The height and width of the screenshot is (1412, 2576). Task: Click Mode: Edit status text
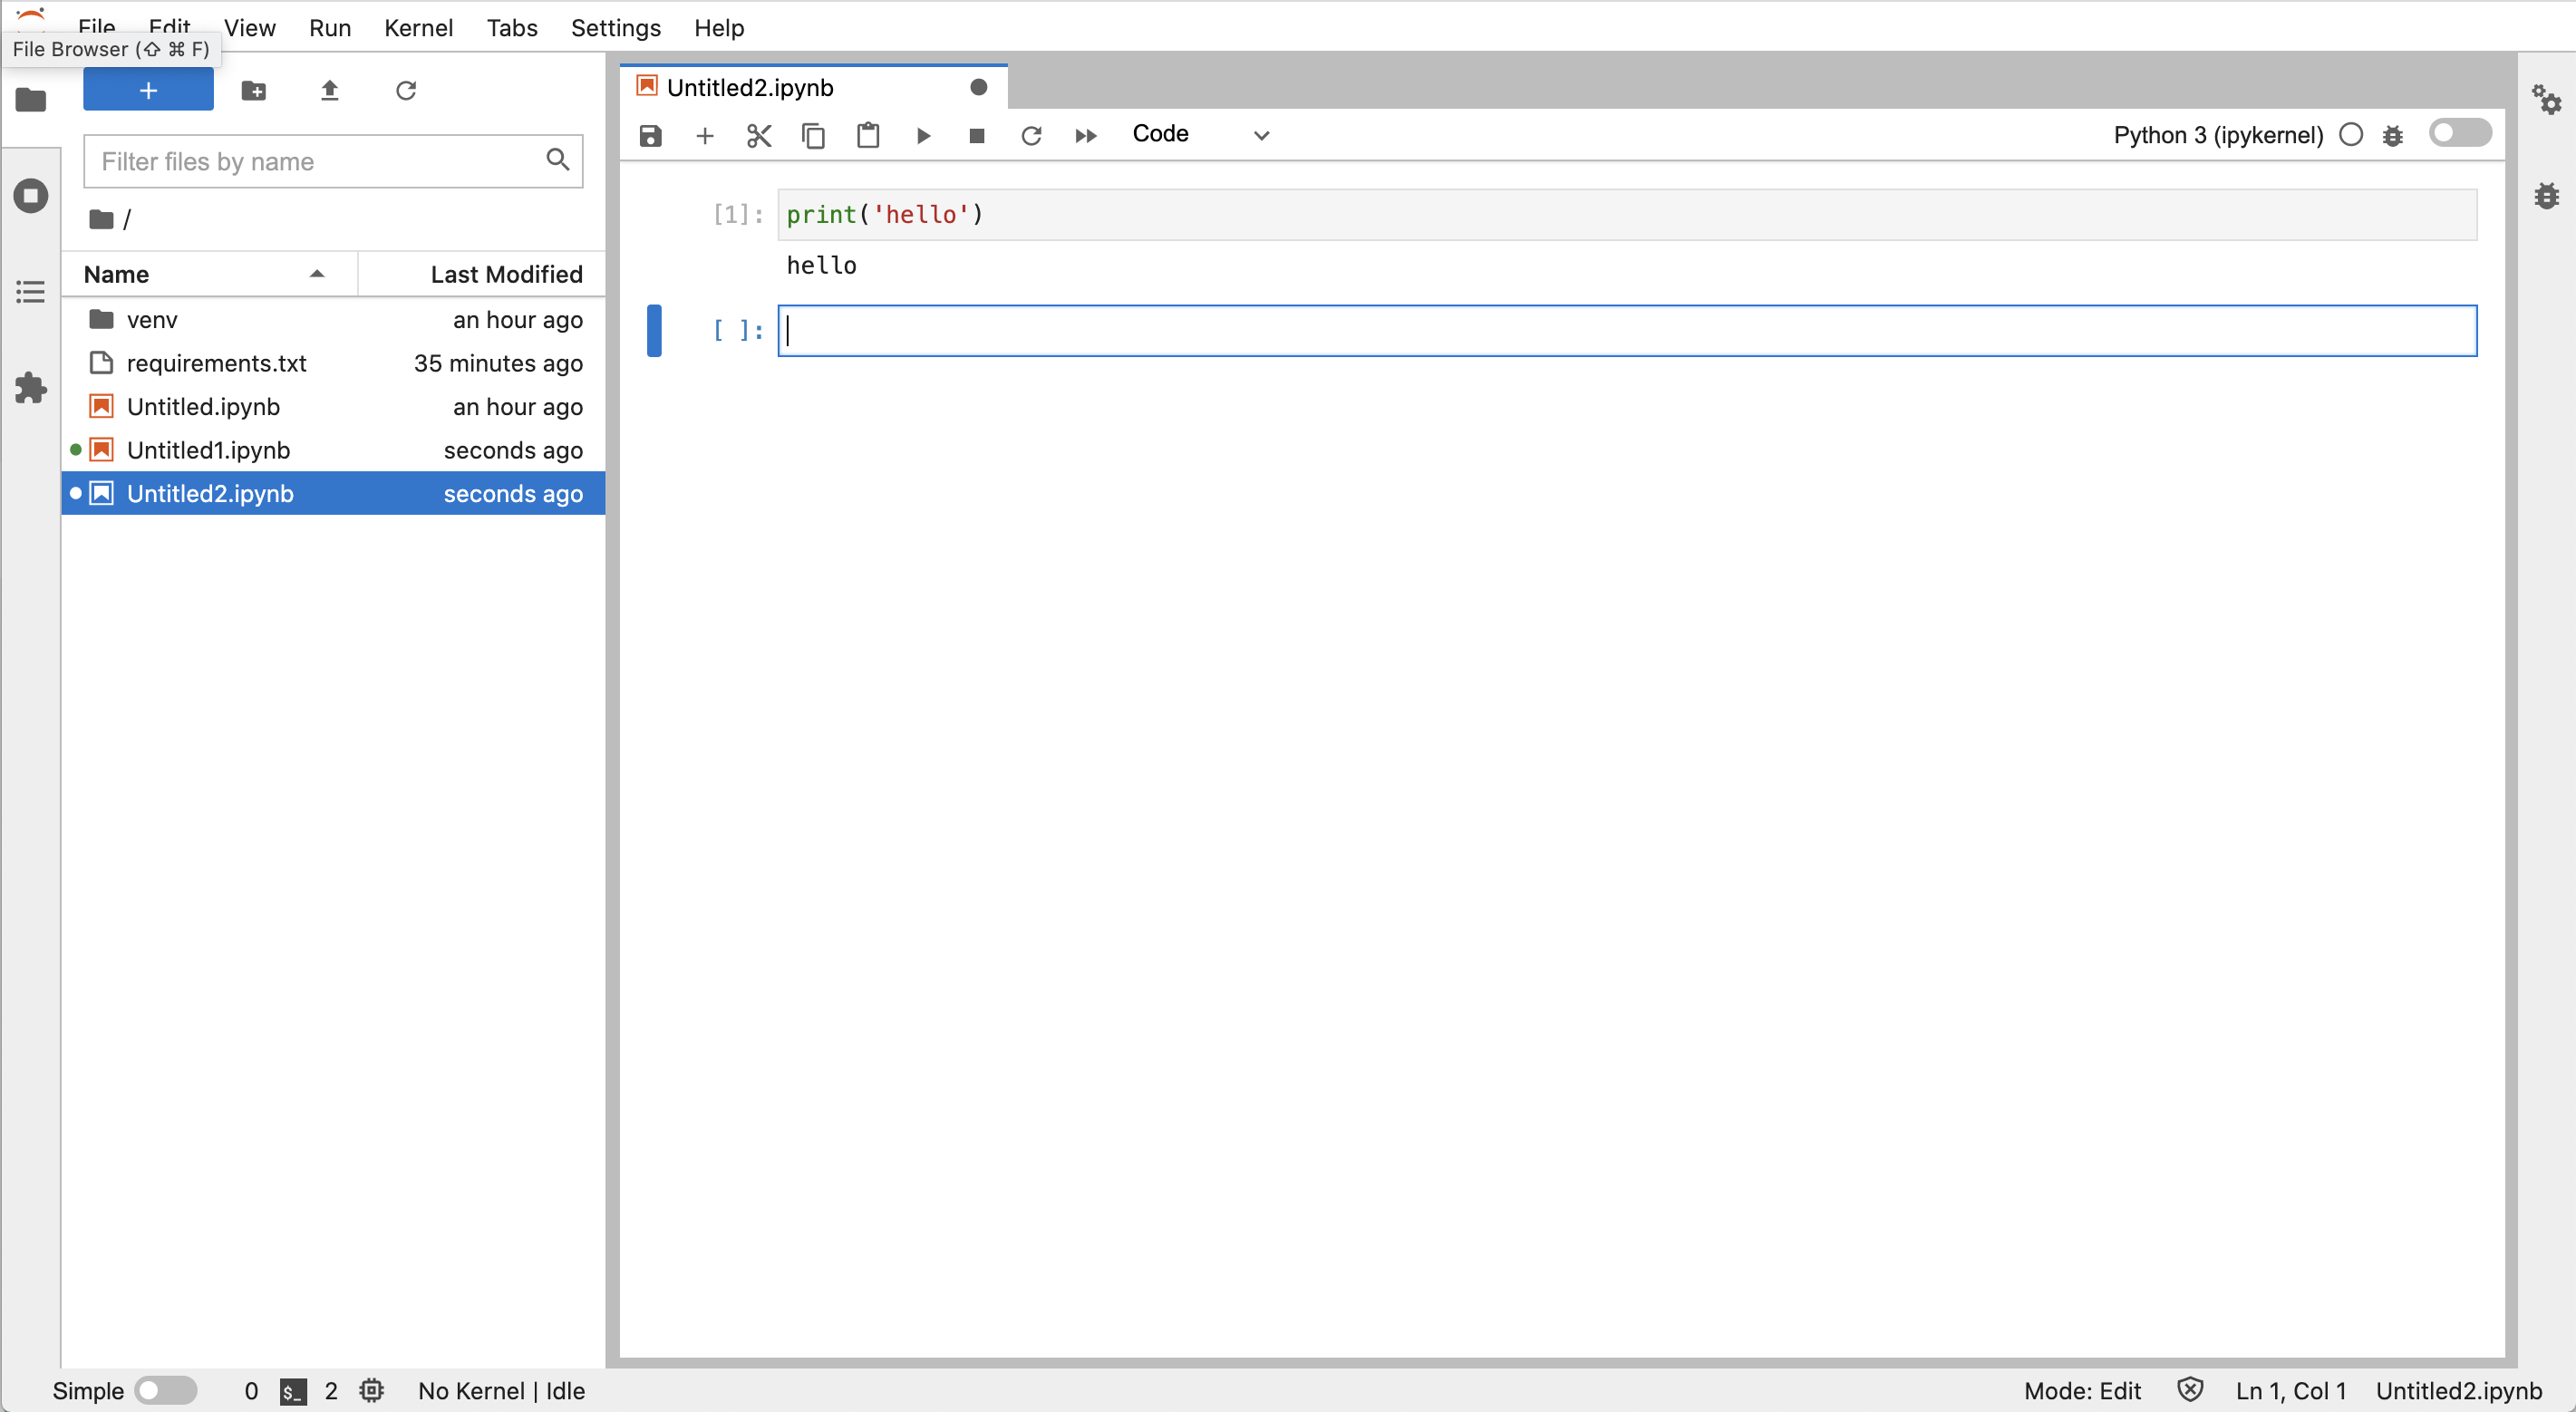tap(2082, 1390)
